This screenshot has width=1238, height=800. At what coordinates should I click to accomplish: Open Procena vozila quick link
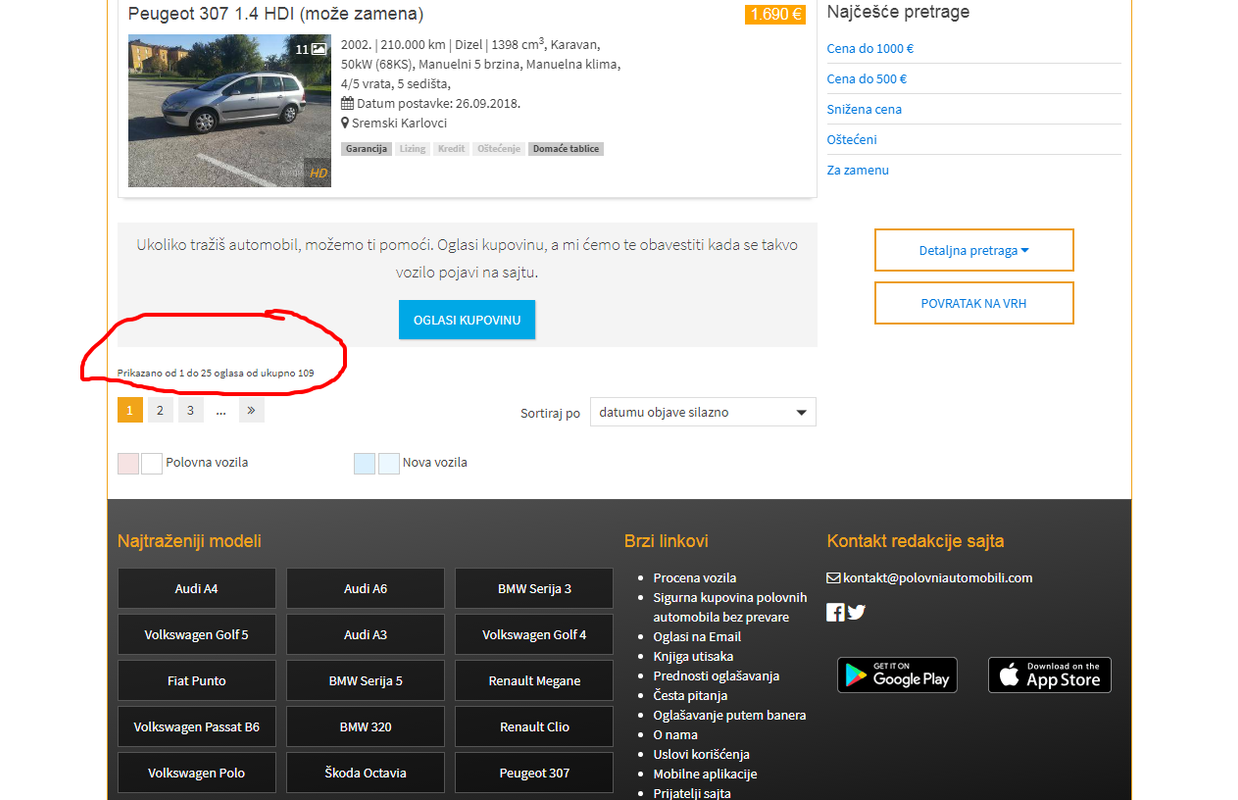[x=695, y=578]
